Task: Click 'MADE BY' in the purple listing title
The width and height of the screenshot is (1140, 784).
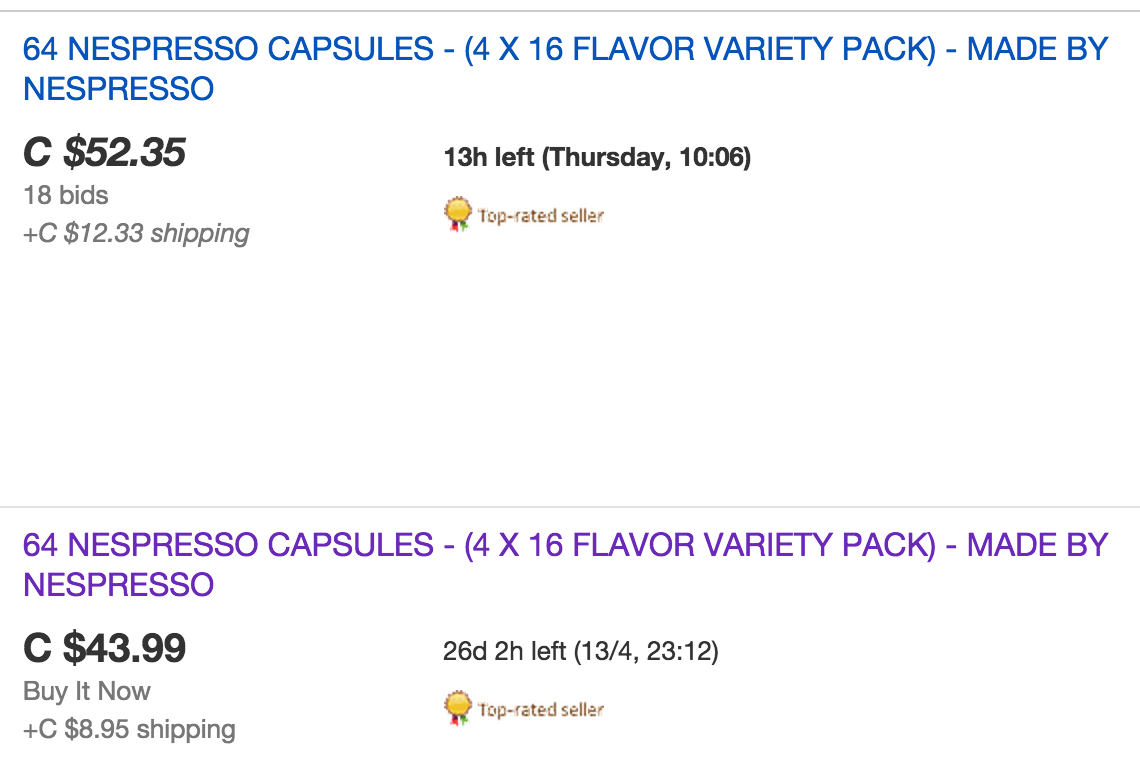Action: click(x=1037, y=545)
